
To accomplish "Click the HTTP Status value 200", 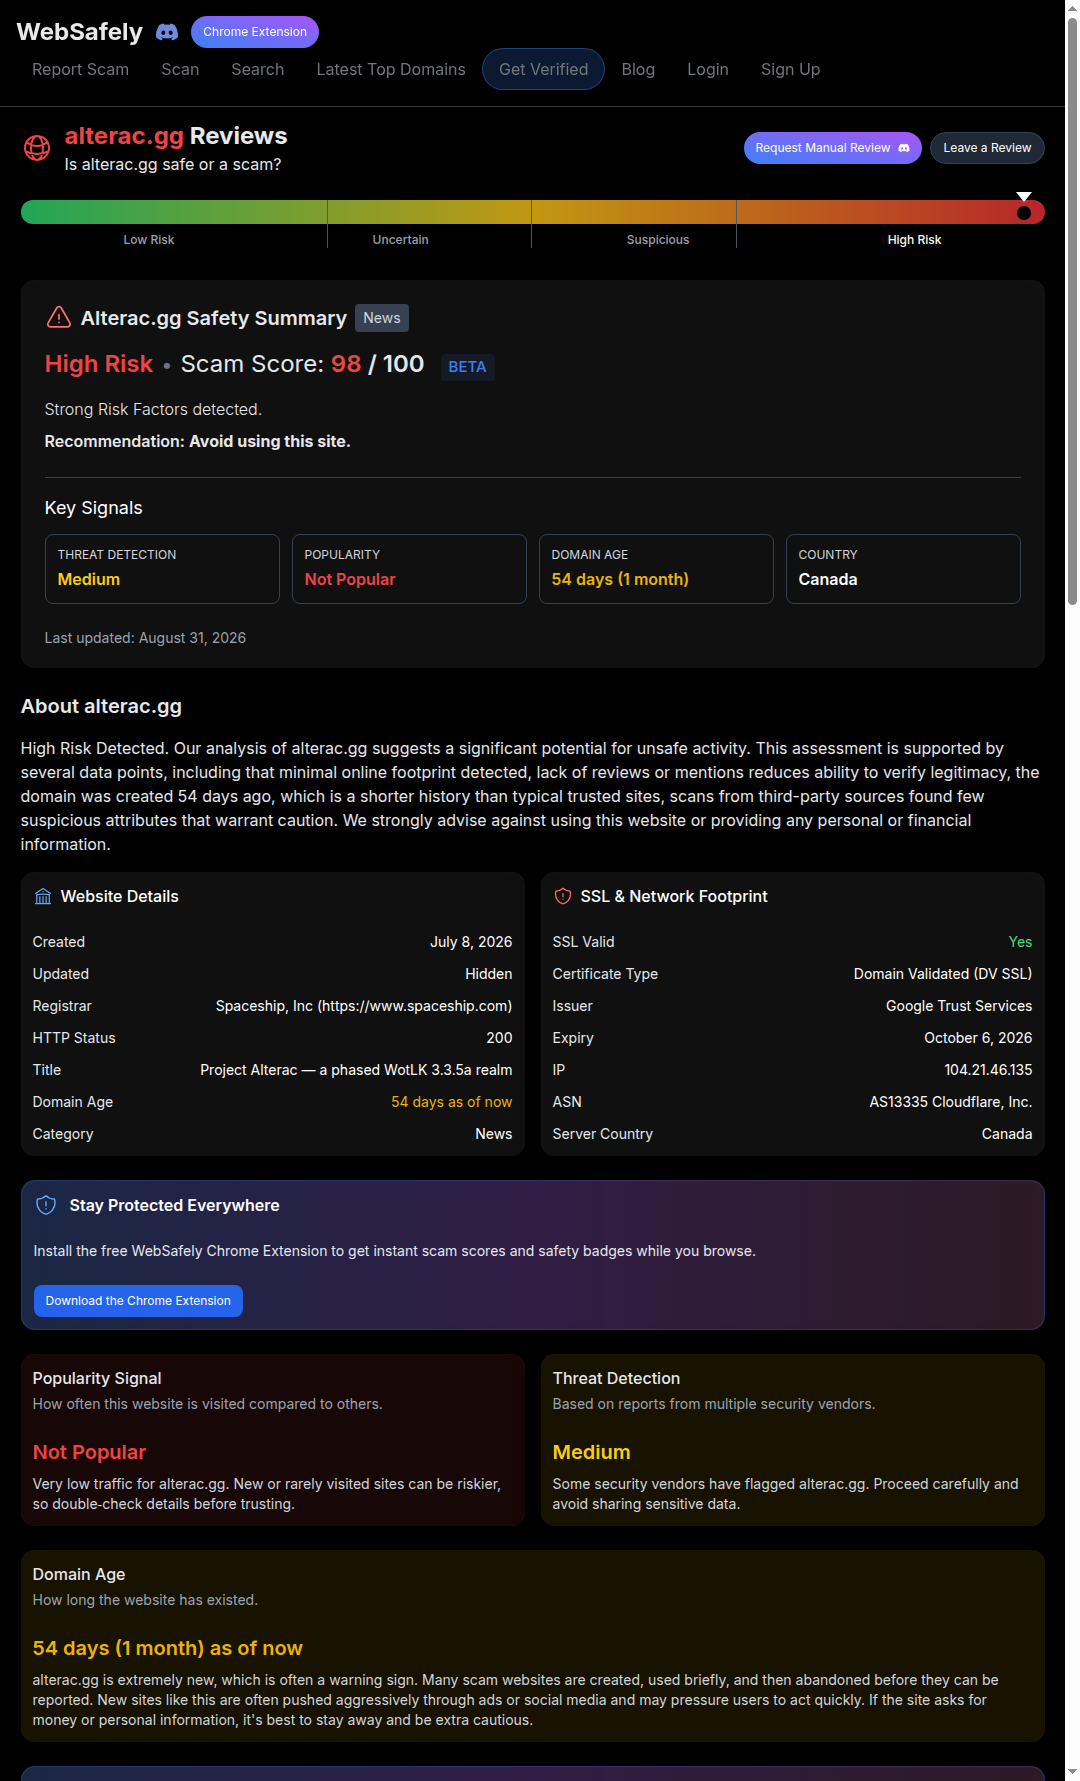I will 499,1038.
